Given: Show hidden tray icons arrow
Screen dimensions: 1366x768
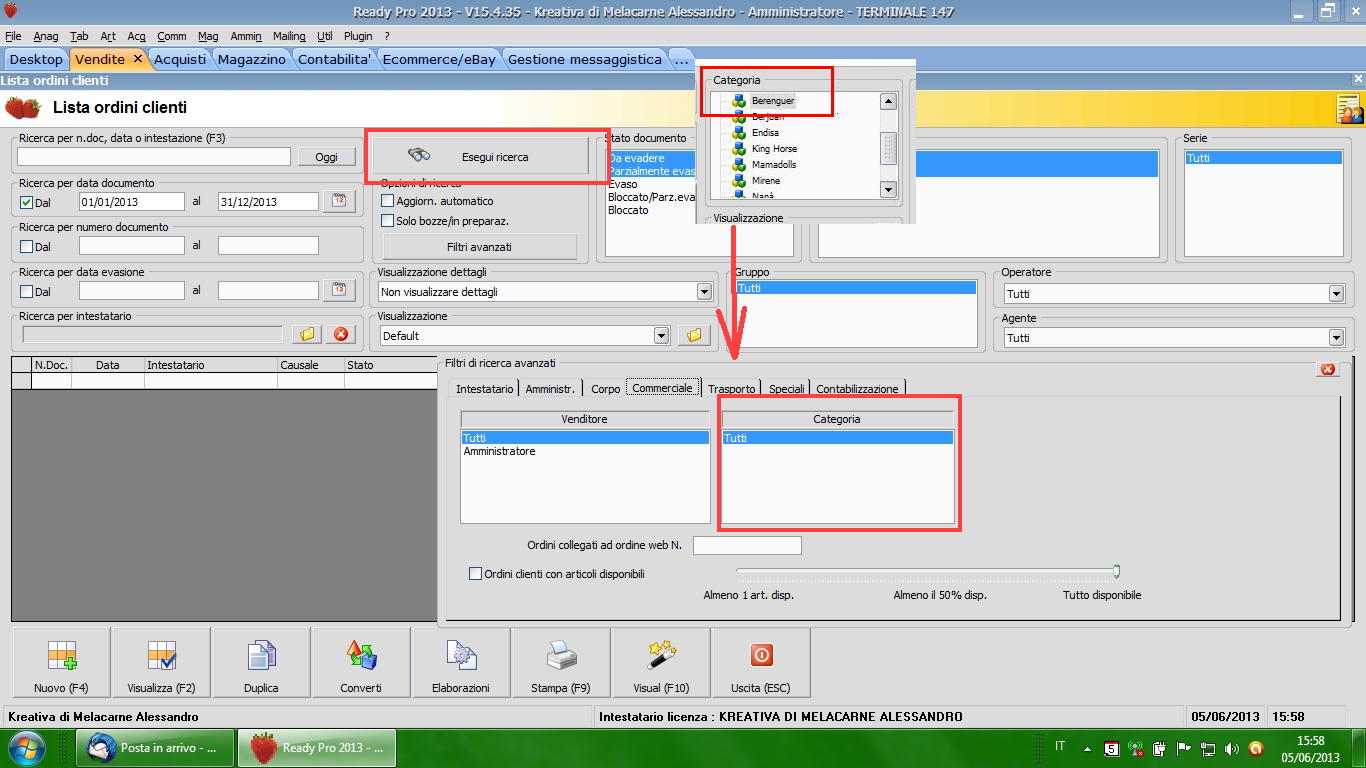Looking at the screenshot, I should pos(1087,748).
